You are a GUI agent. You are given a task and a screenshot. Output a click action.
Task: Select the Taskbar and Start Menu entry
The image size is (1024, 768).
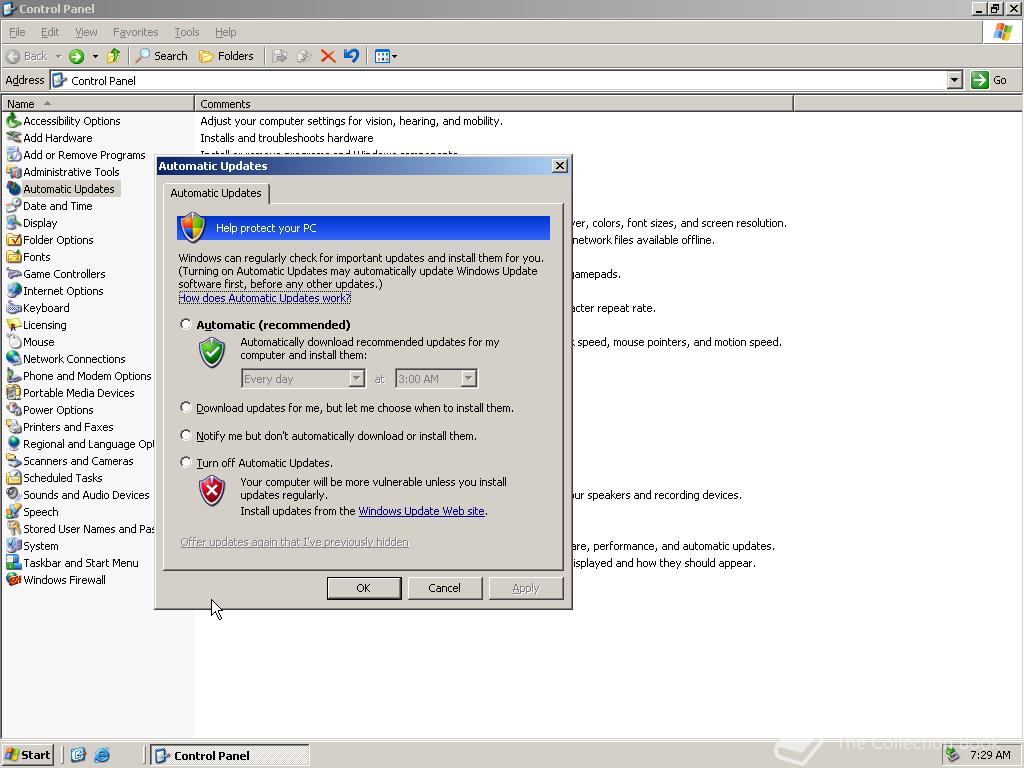pyautogui.click(x=72, y=562)
